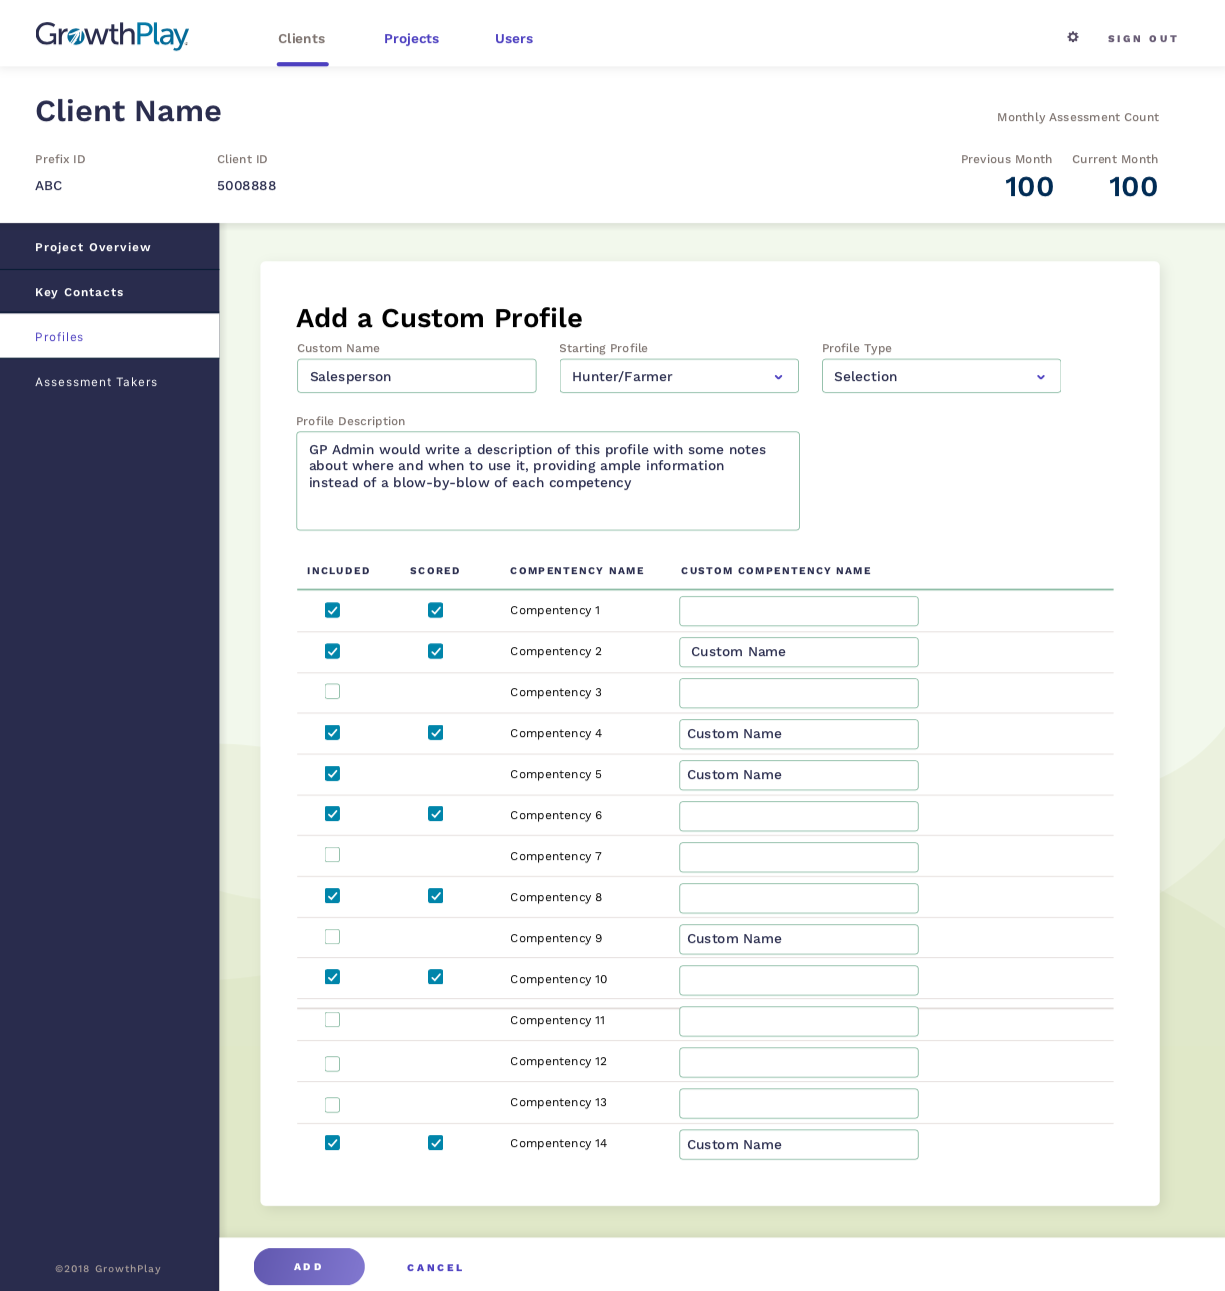Toggle Included checkbox for Compentency 14
Image resolution: width=1225 pixels, height=1291 pixels.
(332, 1142)
